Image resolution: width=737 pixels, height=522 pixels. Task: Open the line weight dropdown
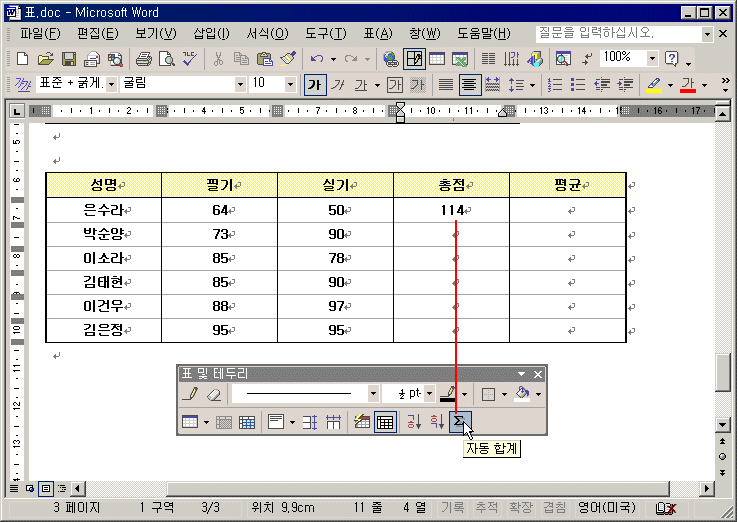click(x=428, y=394)
